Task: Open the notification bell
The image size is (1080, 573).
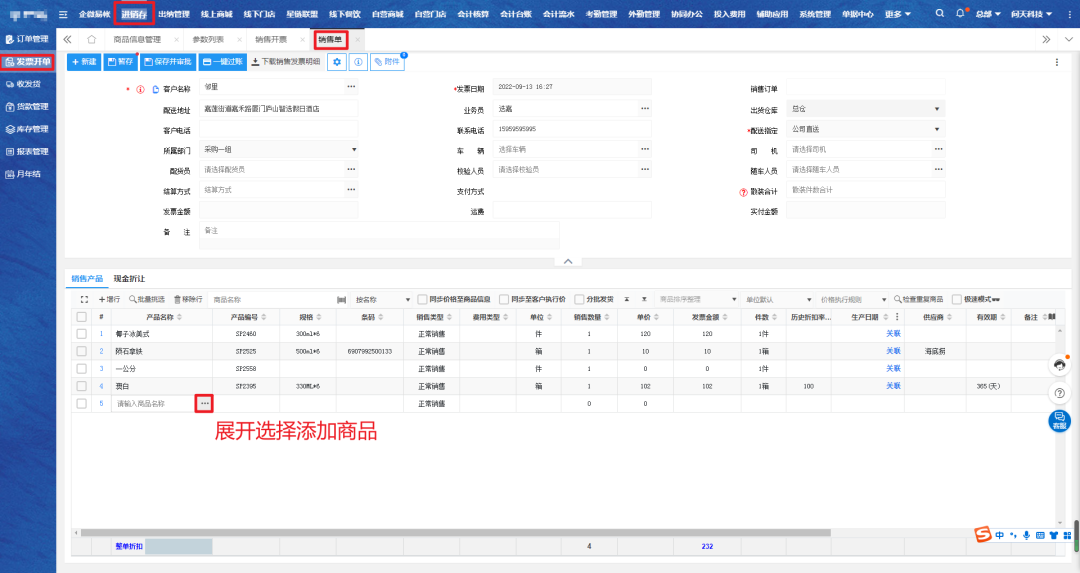Action: coord(961,14)
